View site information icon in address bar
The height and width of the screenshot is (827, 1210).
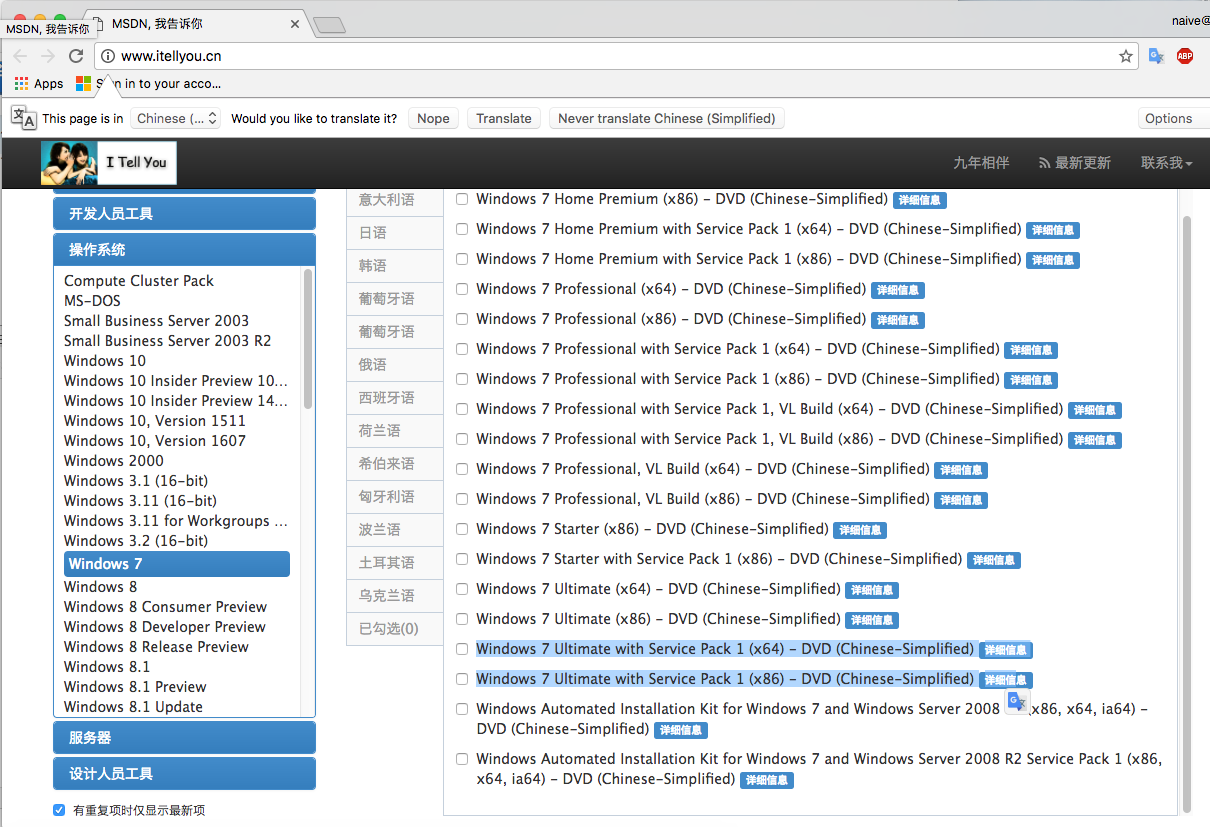pyautogui.click(x=108, y=56)
